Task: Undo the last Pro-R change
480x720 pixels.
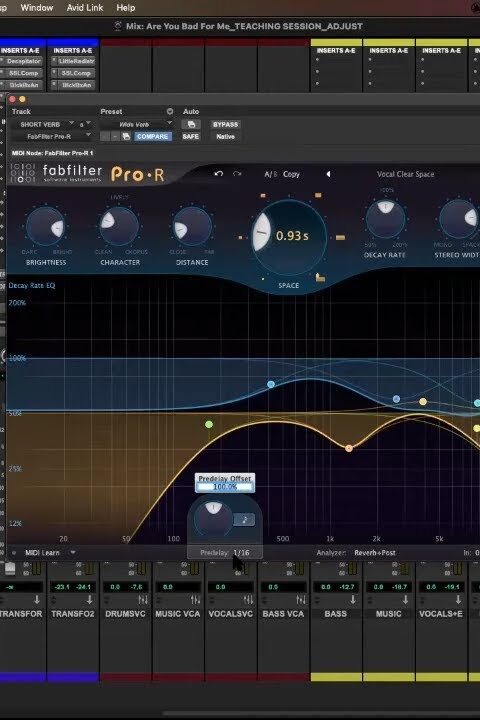Action: [219, 174]
